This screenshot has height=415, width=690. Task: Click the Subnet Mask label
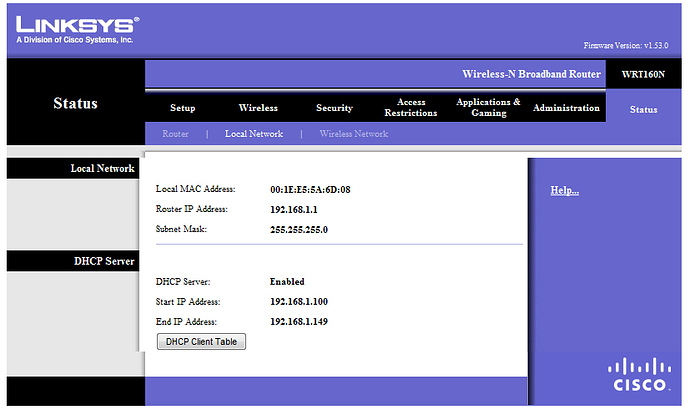(x=181, y=229)
